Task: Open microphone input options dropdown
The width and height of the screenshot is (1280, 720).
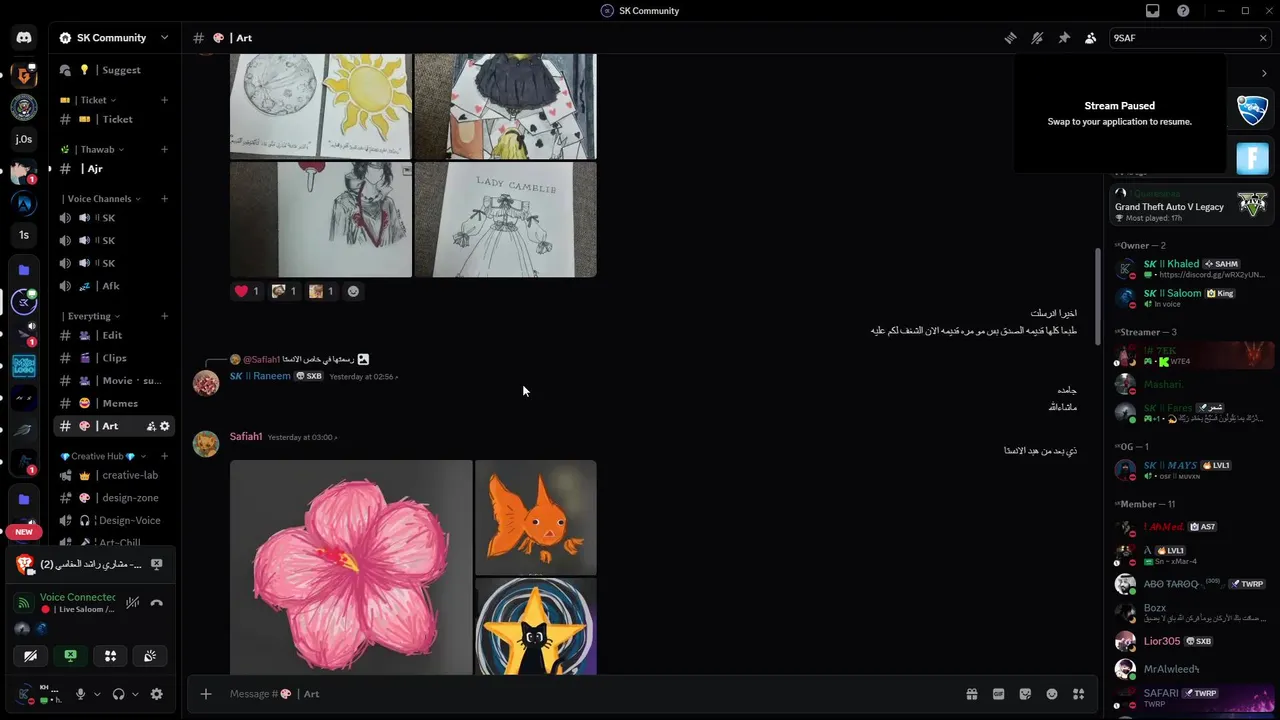Action: [x=97, y=694]
